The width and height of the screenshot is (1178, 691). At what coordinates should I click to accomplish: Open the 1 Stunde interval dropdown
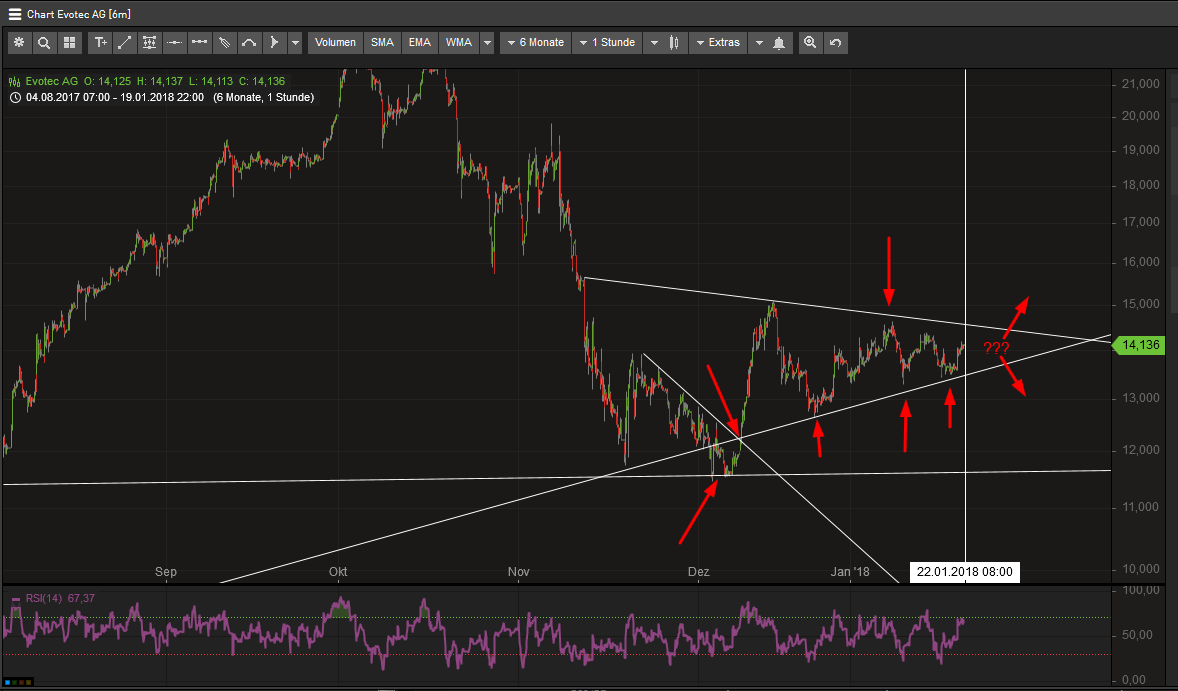tap(607, 43)
